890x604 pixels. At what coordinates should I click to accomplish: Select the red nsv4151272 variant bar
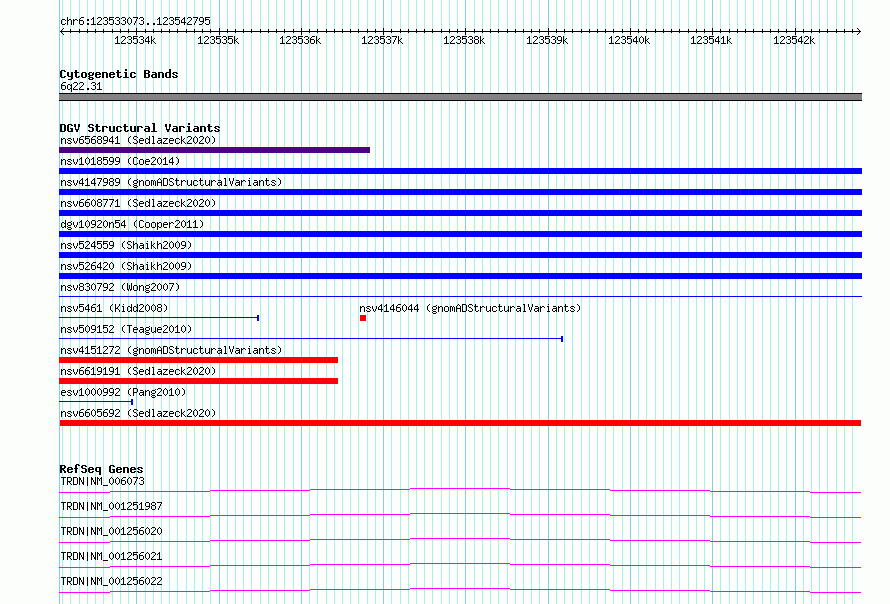pos(199,360)
